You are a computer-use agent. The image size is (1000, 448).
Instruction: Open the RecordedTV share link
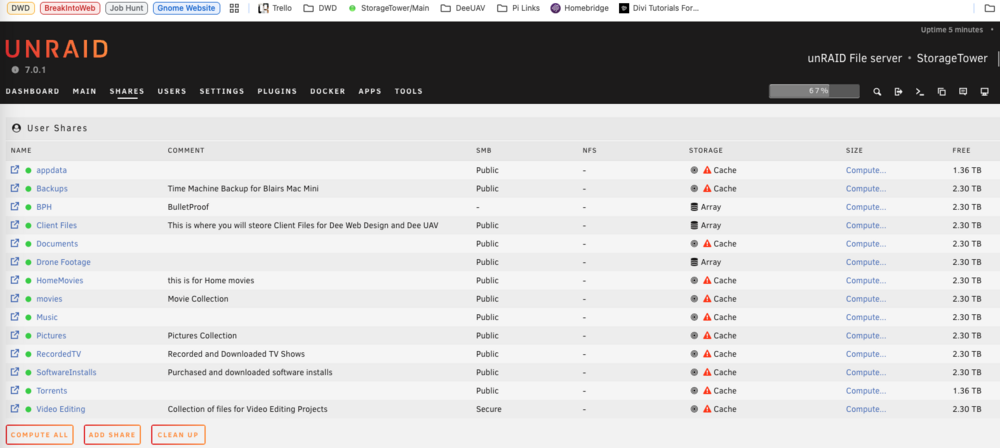[x=59, y=354]
